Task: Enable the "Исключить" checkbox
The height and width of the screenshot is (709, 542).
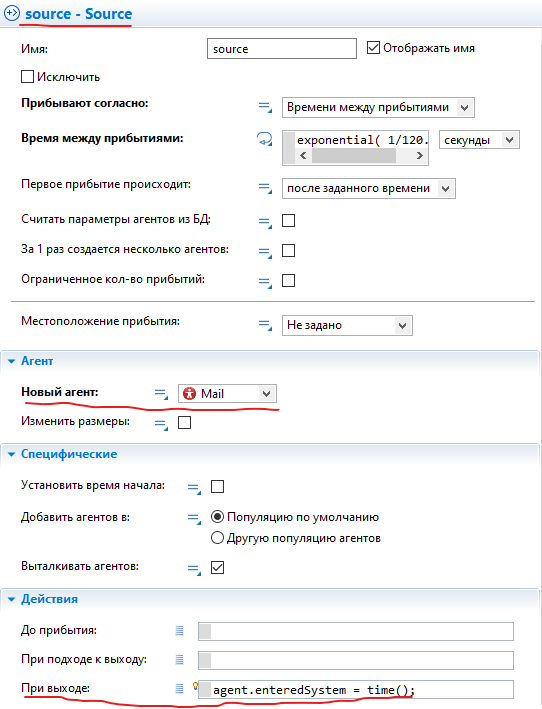Action: (28, 76)
